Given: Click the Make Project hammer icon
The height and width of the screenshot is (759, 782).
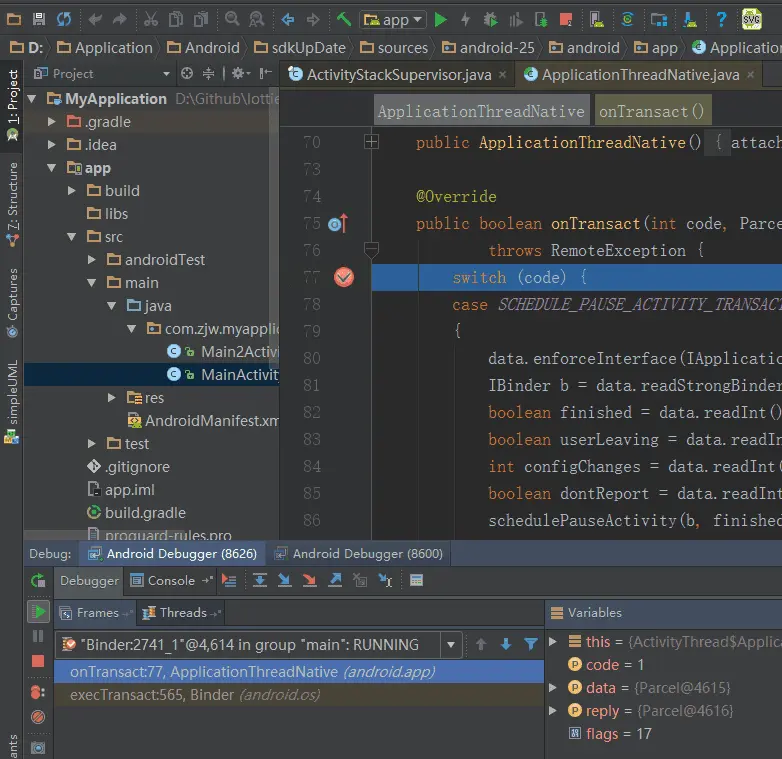Looking at the screenshot, I should [343, 19].
